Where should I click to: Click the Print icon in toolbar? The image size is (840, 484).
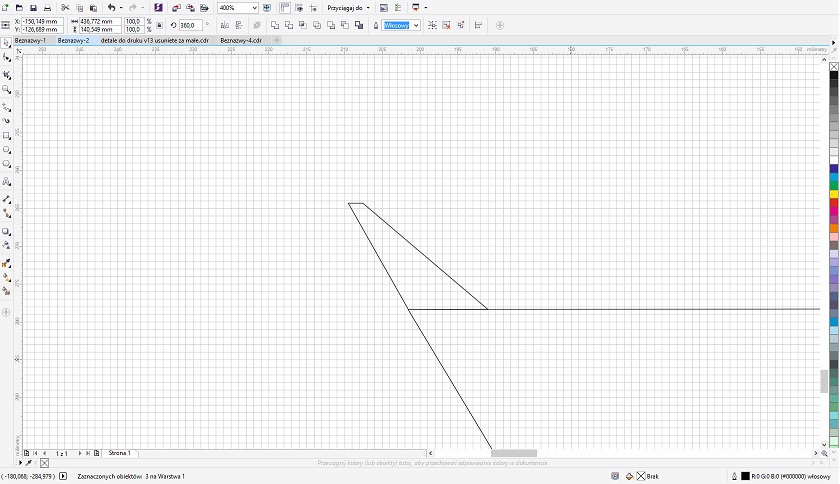[x=48, y=8]
